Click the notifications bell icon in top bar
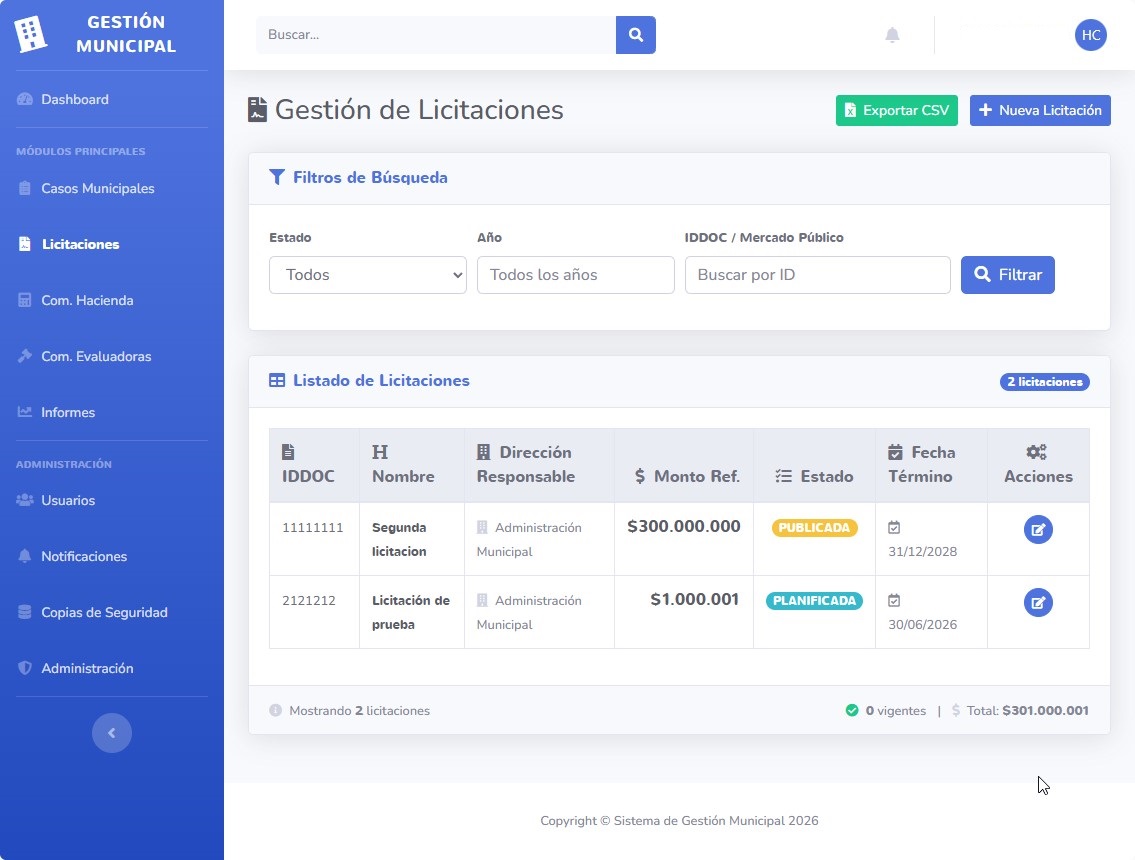The width and height of the screenshot is (1135, 860). pyautogui.click(x=892, y=35)
